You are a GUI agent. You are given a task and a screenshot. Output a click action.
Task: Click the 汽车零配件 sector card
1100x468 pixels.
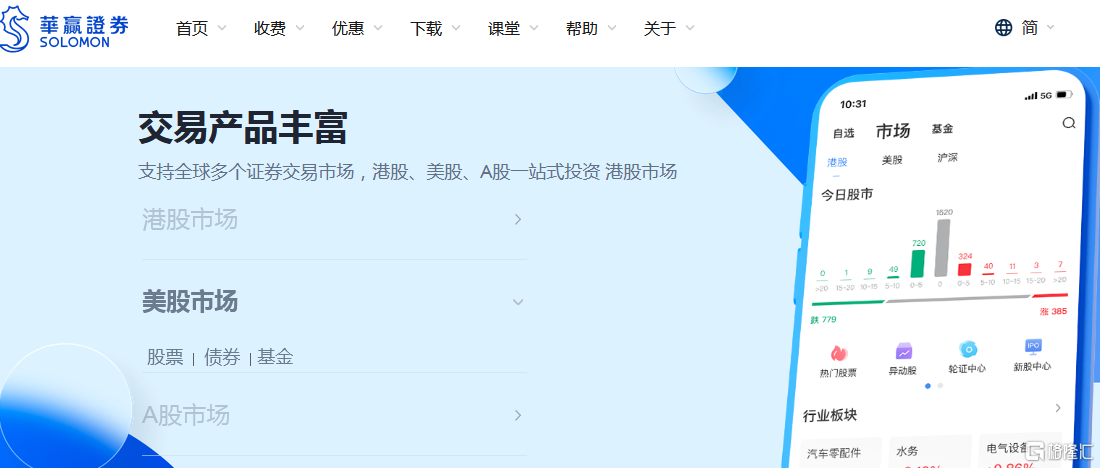coord(842,453)
